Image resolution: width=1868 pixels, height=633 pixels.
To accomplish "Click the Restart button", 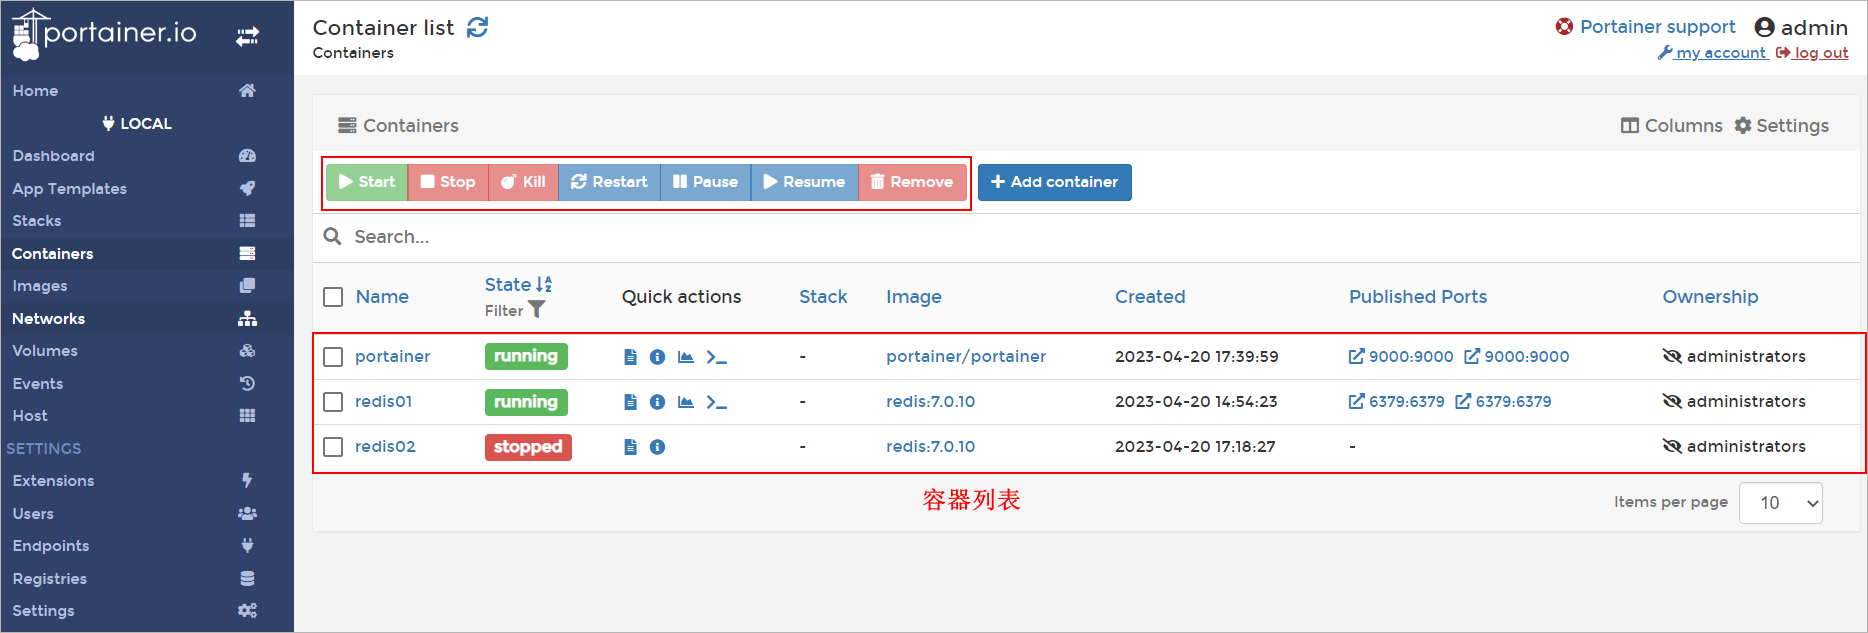I will 609,182.
